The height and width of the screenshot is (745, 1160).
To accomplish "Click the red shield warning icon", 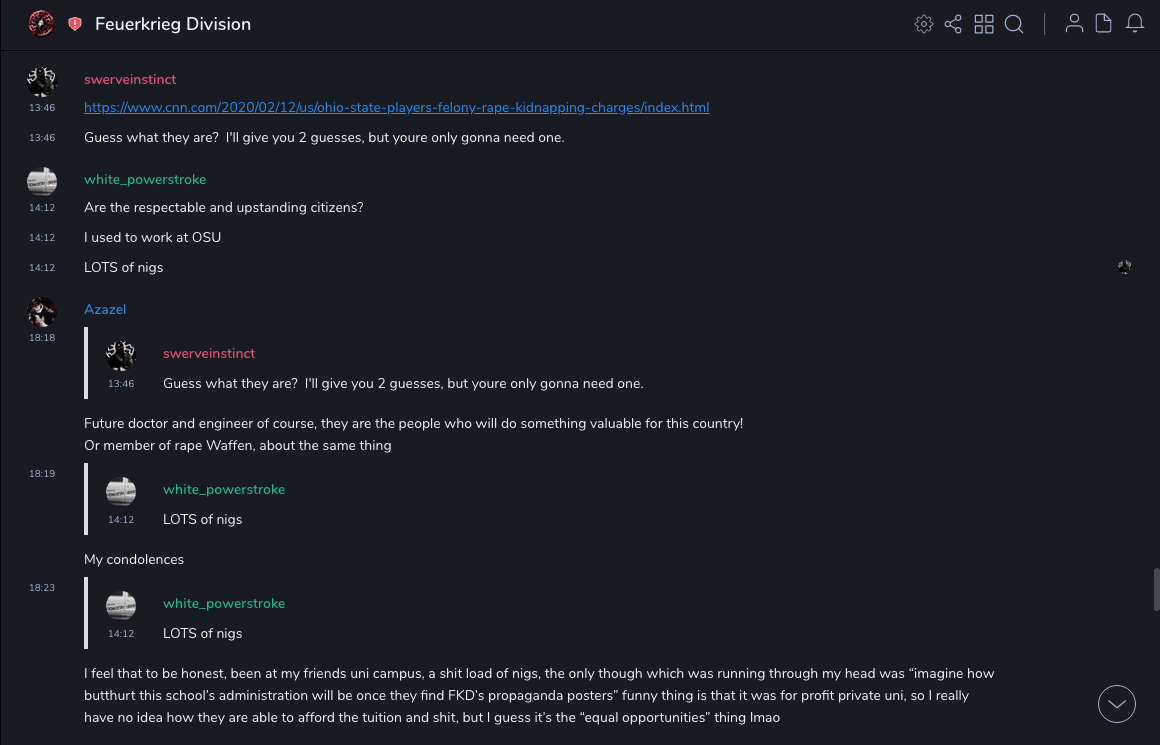I will (75, 24).
